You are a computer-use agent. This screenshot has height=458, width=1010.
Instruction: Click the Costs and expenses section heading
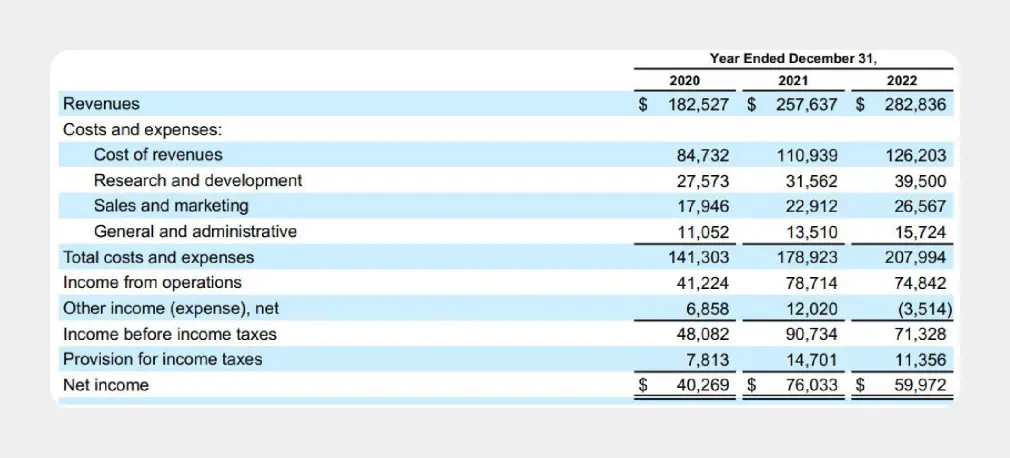[x=142, y=130]
